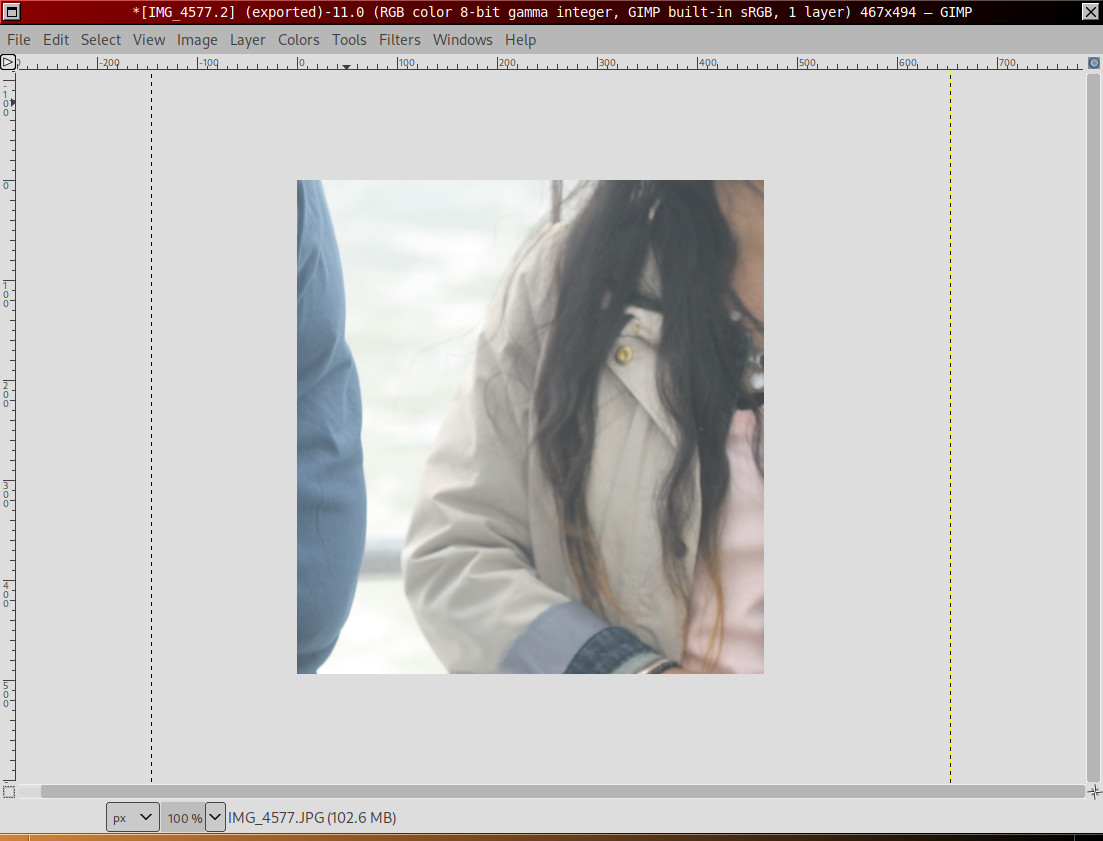The image size is (1103, 841).
Task: Open the Tools menu
Action: point(349,40)
